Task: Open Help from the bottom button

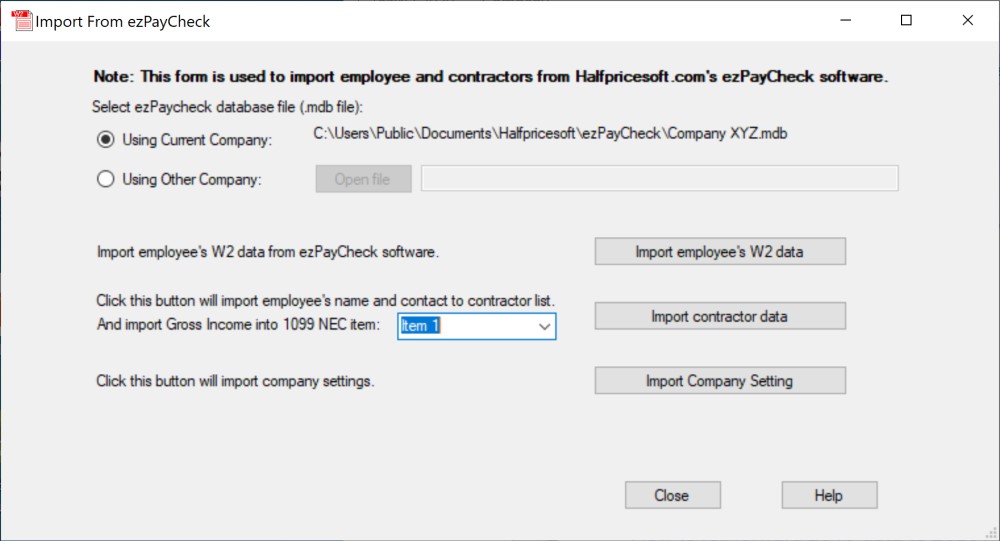Action: click(829, 495)
